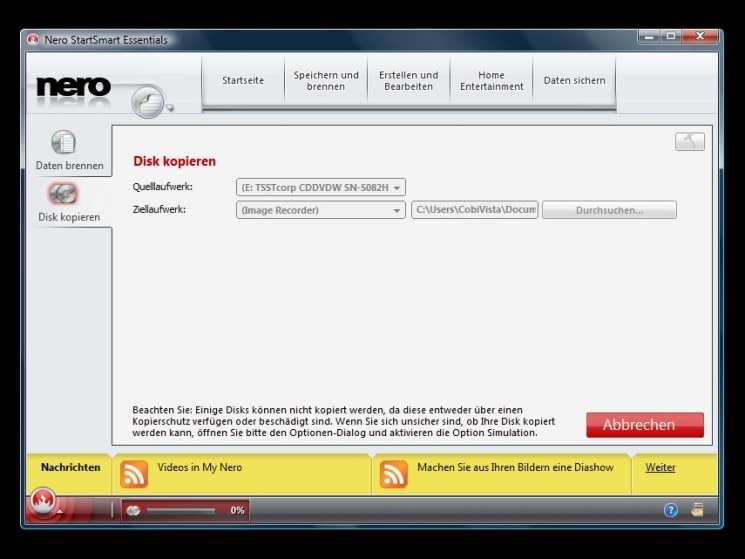
Task: Expand the Quellaufwerk drive dropdown
Action: 321,187
